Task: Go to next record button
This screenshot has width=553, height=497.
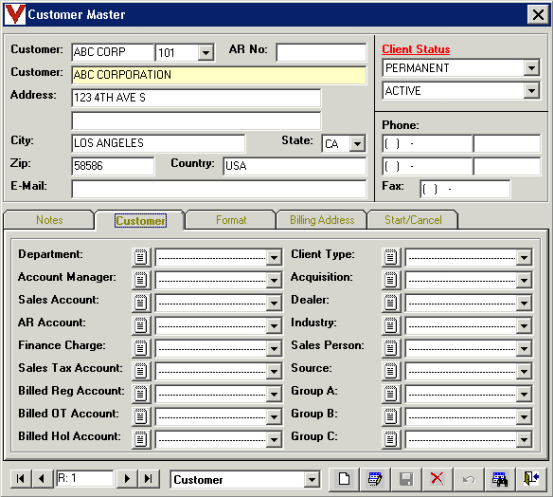Action: (127, 479)
